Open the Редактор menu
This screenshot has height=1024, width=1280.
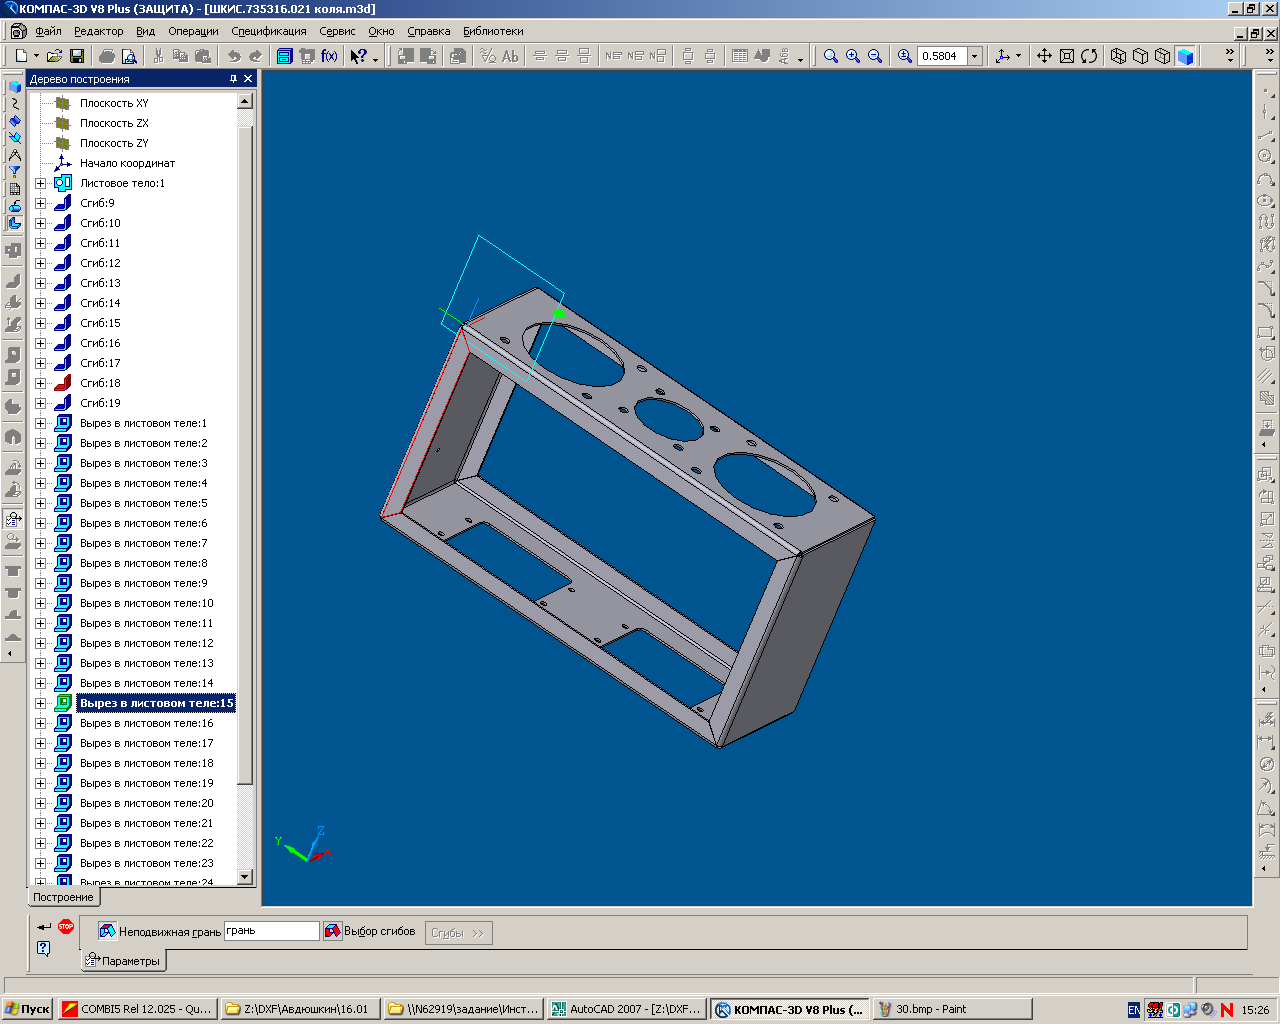[x=98, y=31]
